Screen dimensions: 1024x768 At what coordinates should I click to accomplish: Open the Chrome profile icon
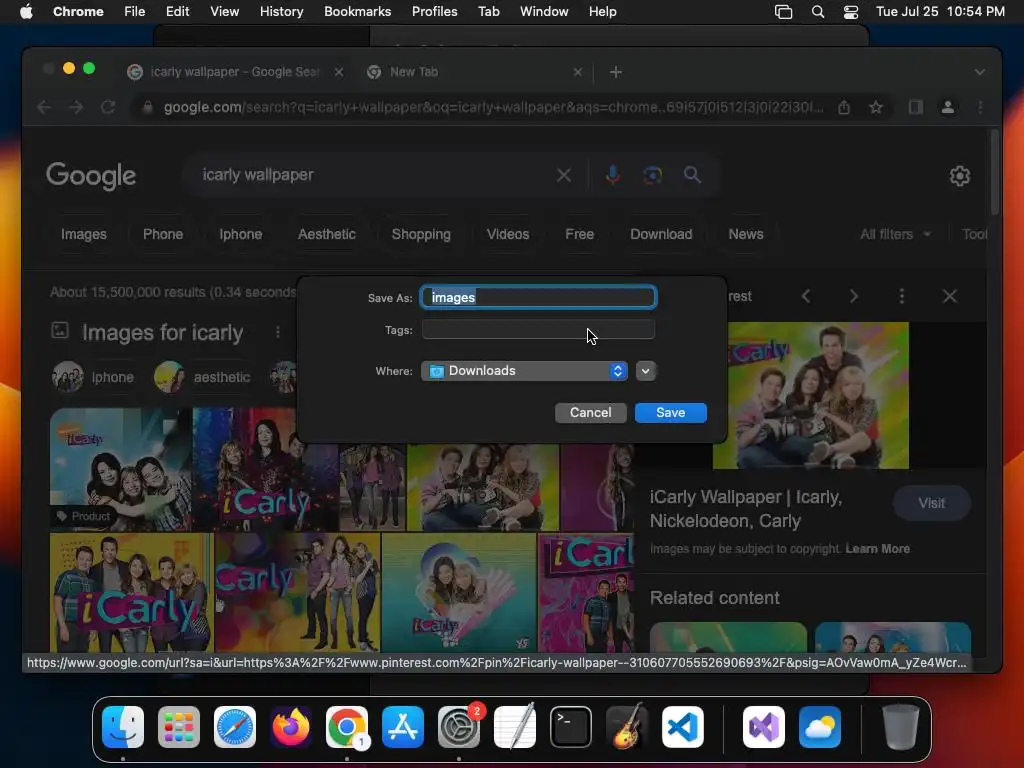point(948,107)
